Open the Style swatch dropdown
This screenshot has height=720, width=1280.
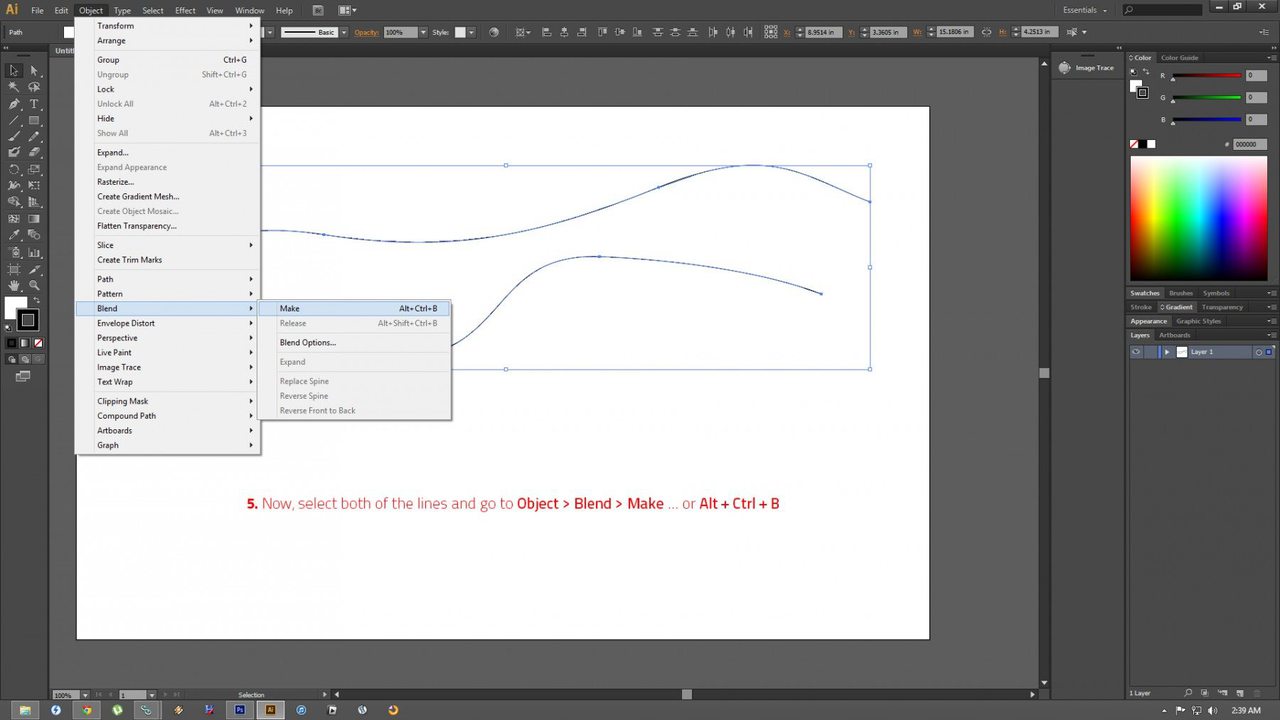click(473, 32)
